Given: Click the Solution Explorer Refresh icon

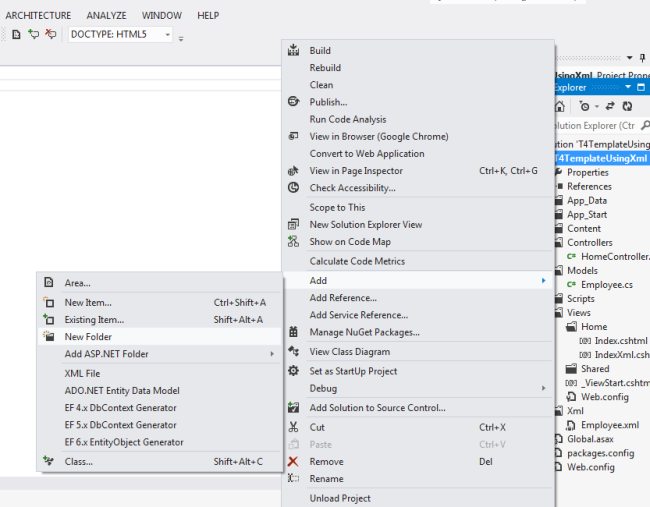Looking at the screenshot, I should 627,107.
